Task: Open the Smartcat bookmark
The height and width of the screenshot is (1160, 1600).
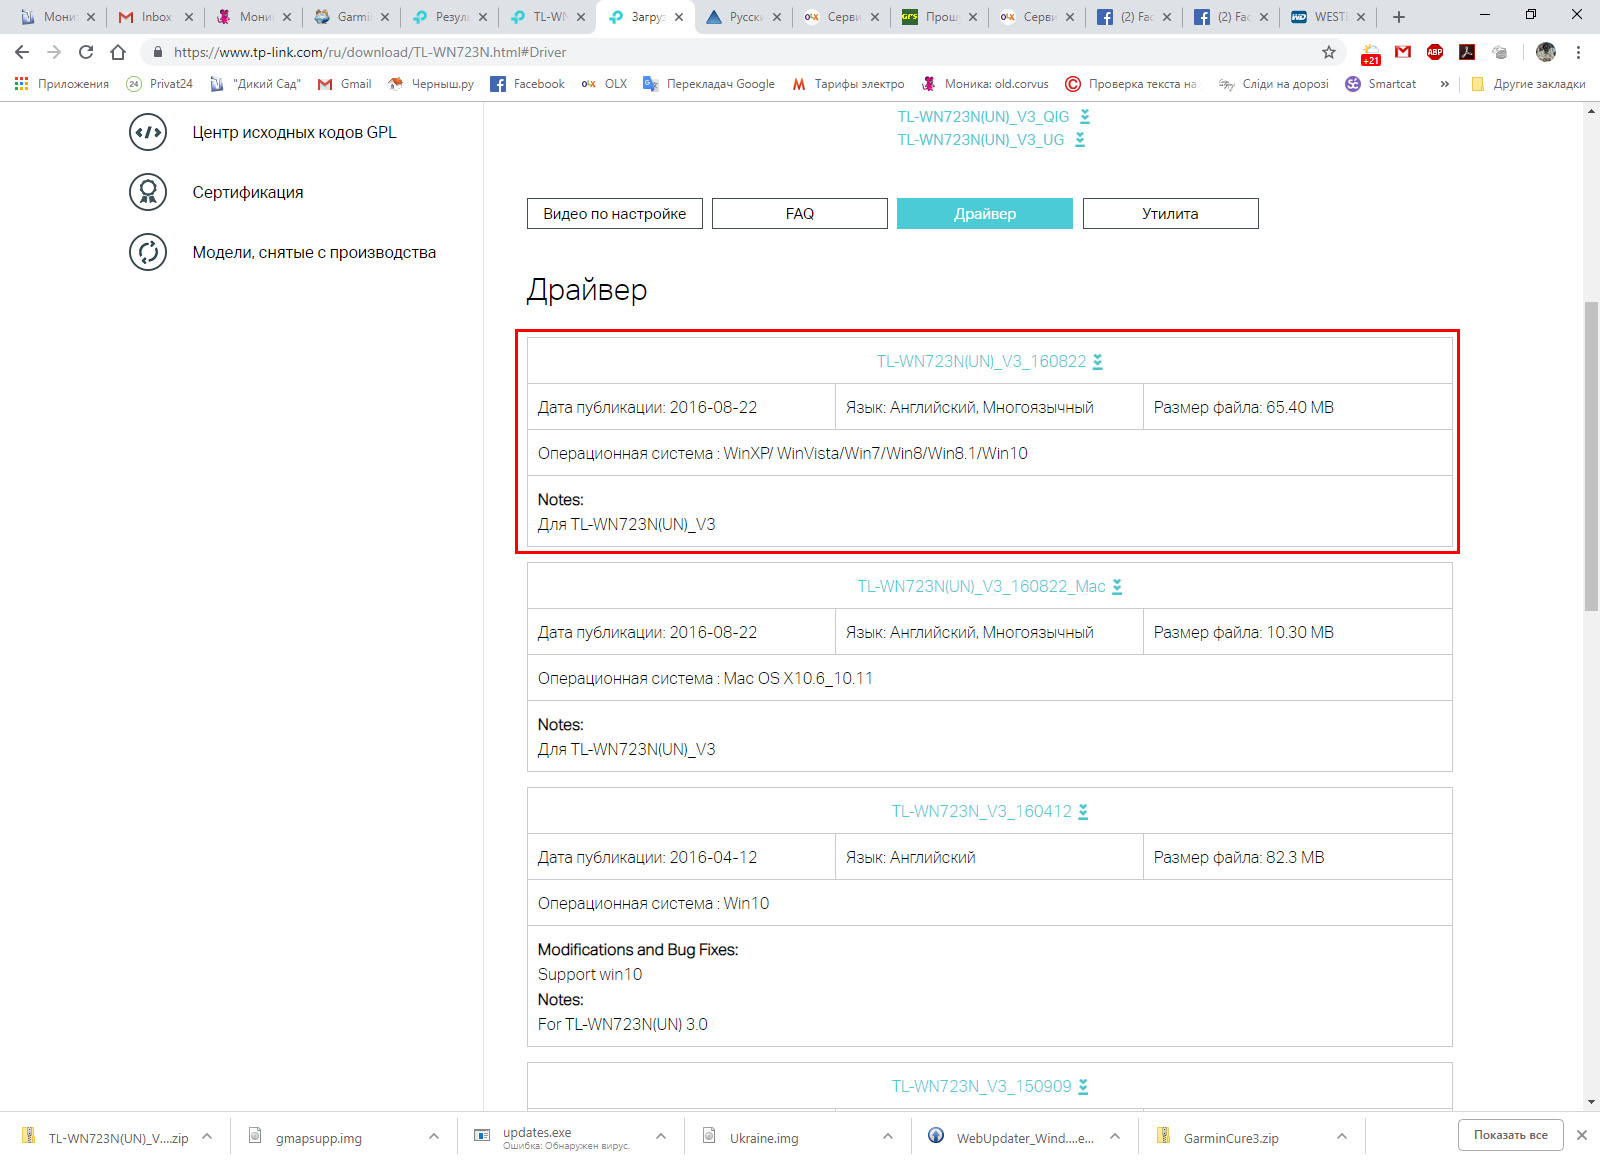Action: [1381, 84]
